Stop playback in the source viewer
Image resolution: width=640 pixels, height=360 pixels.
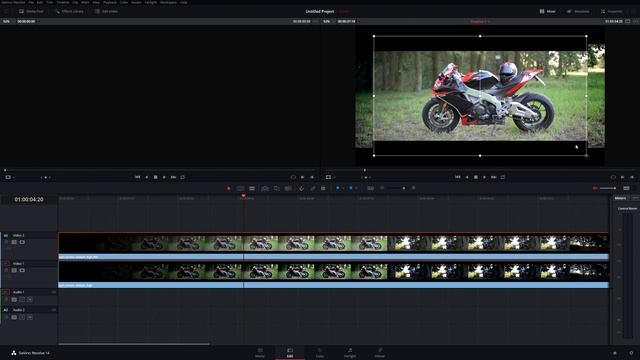click(x=156, y=177)
